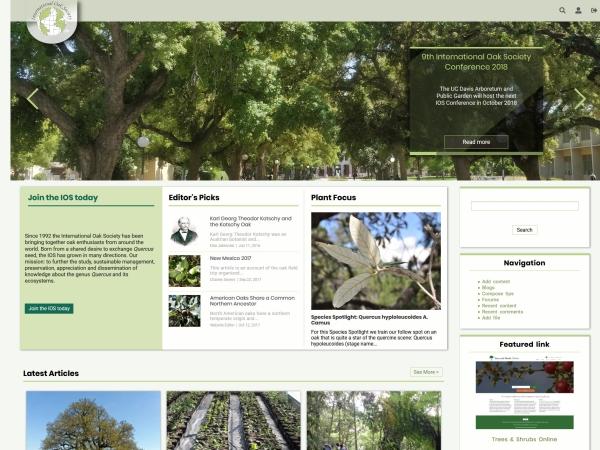
Task: Click the International Oak Society logo
Action: pos(51,21)
